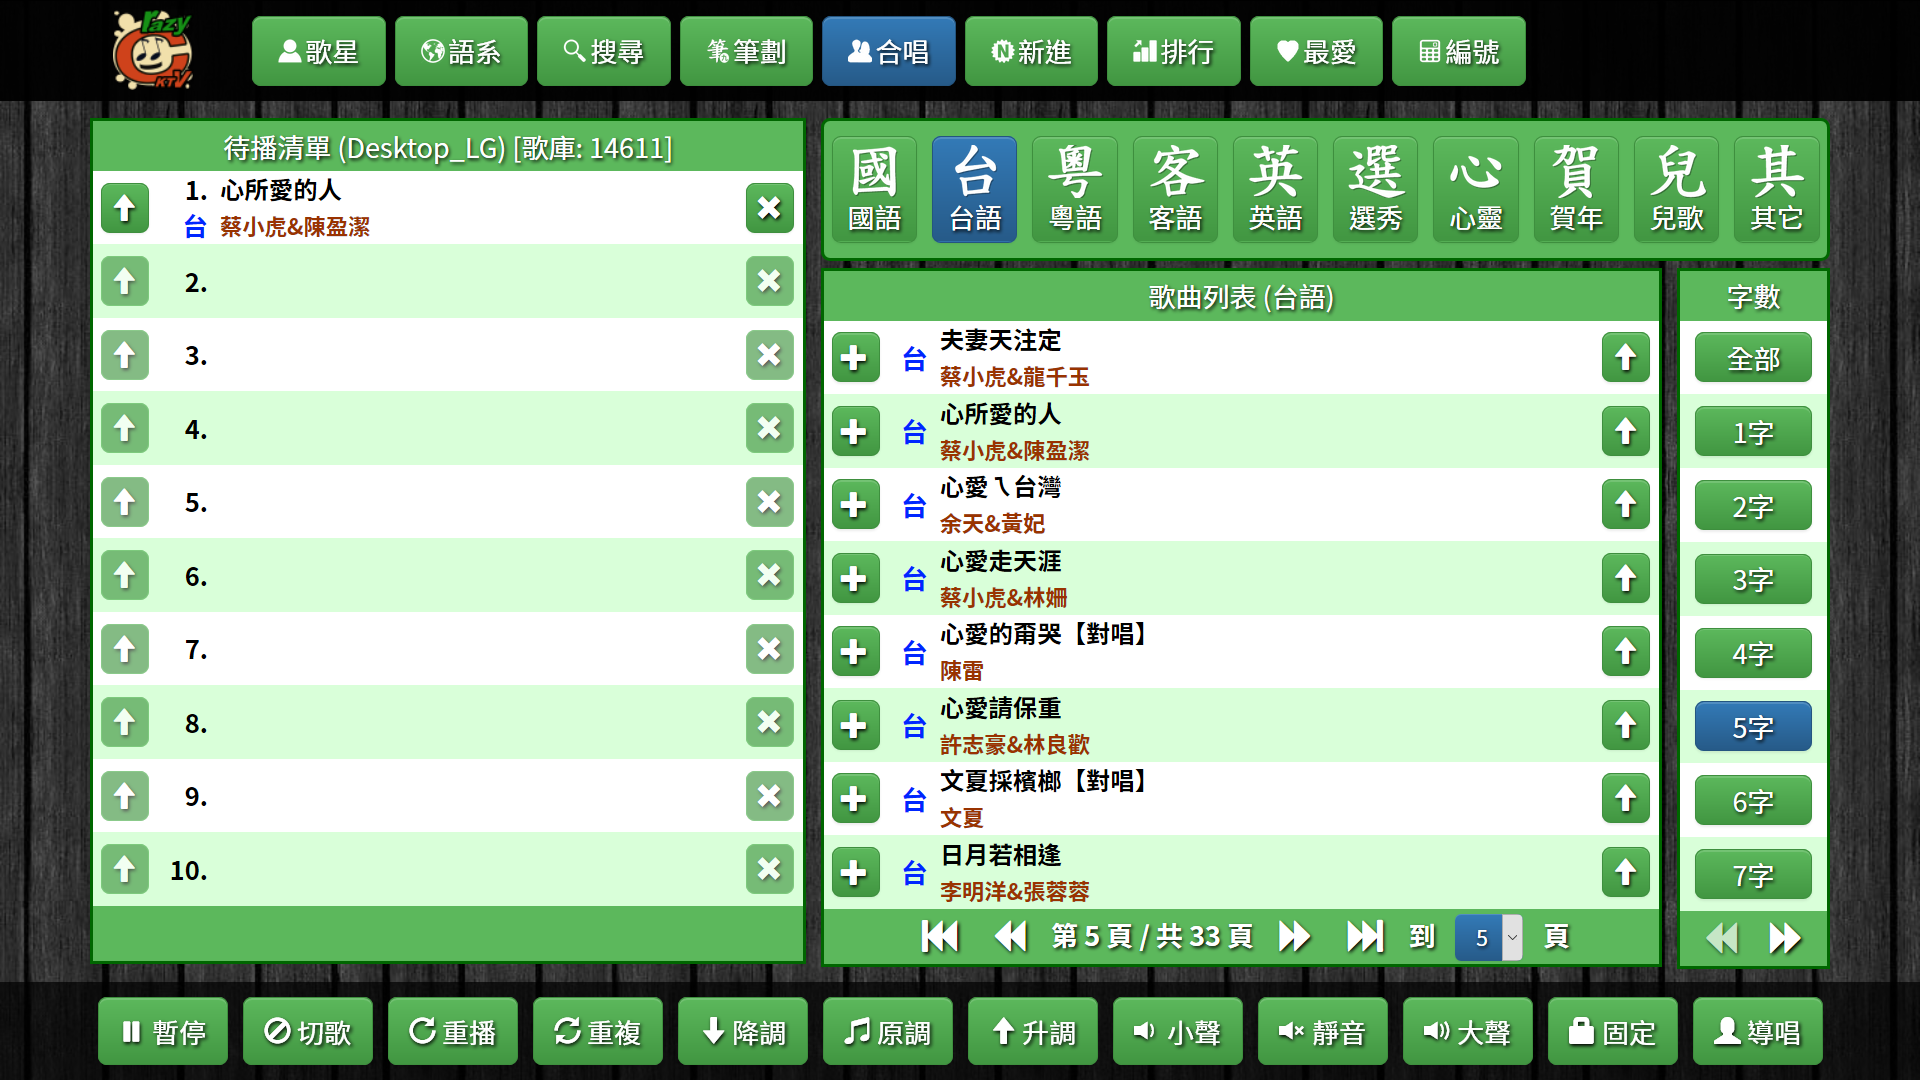Jump to last page of song list
Screen dimensions: 1920x1080
(1364, 937)
